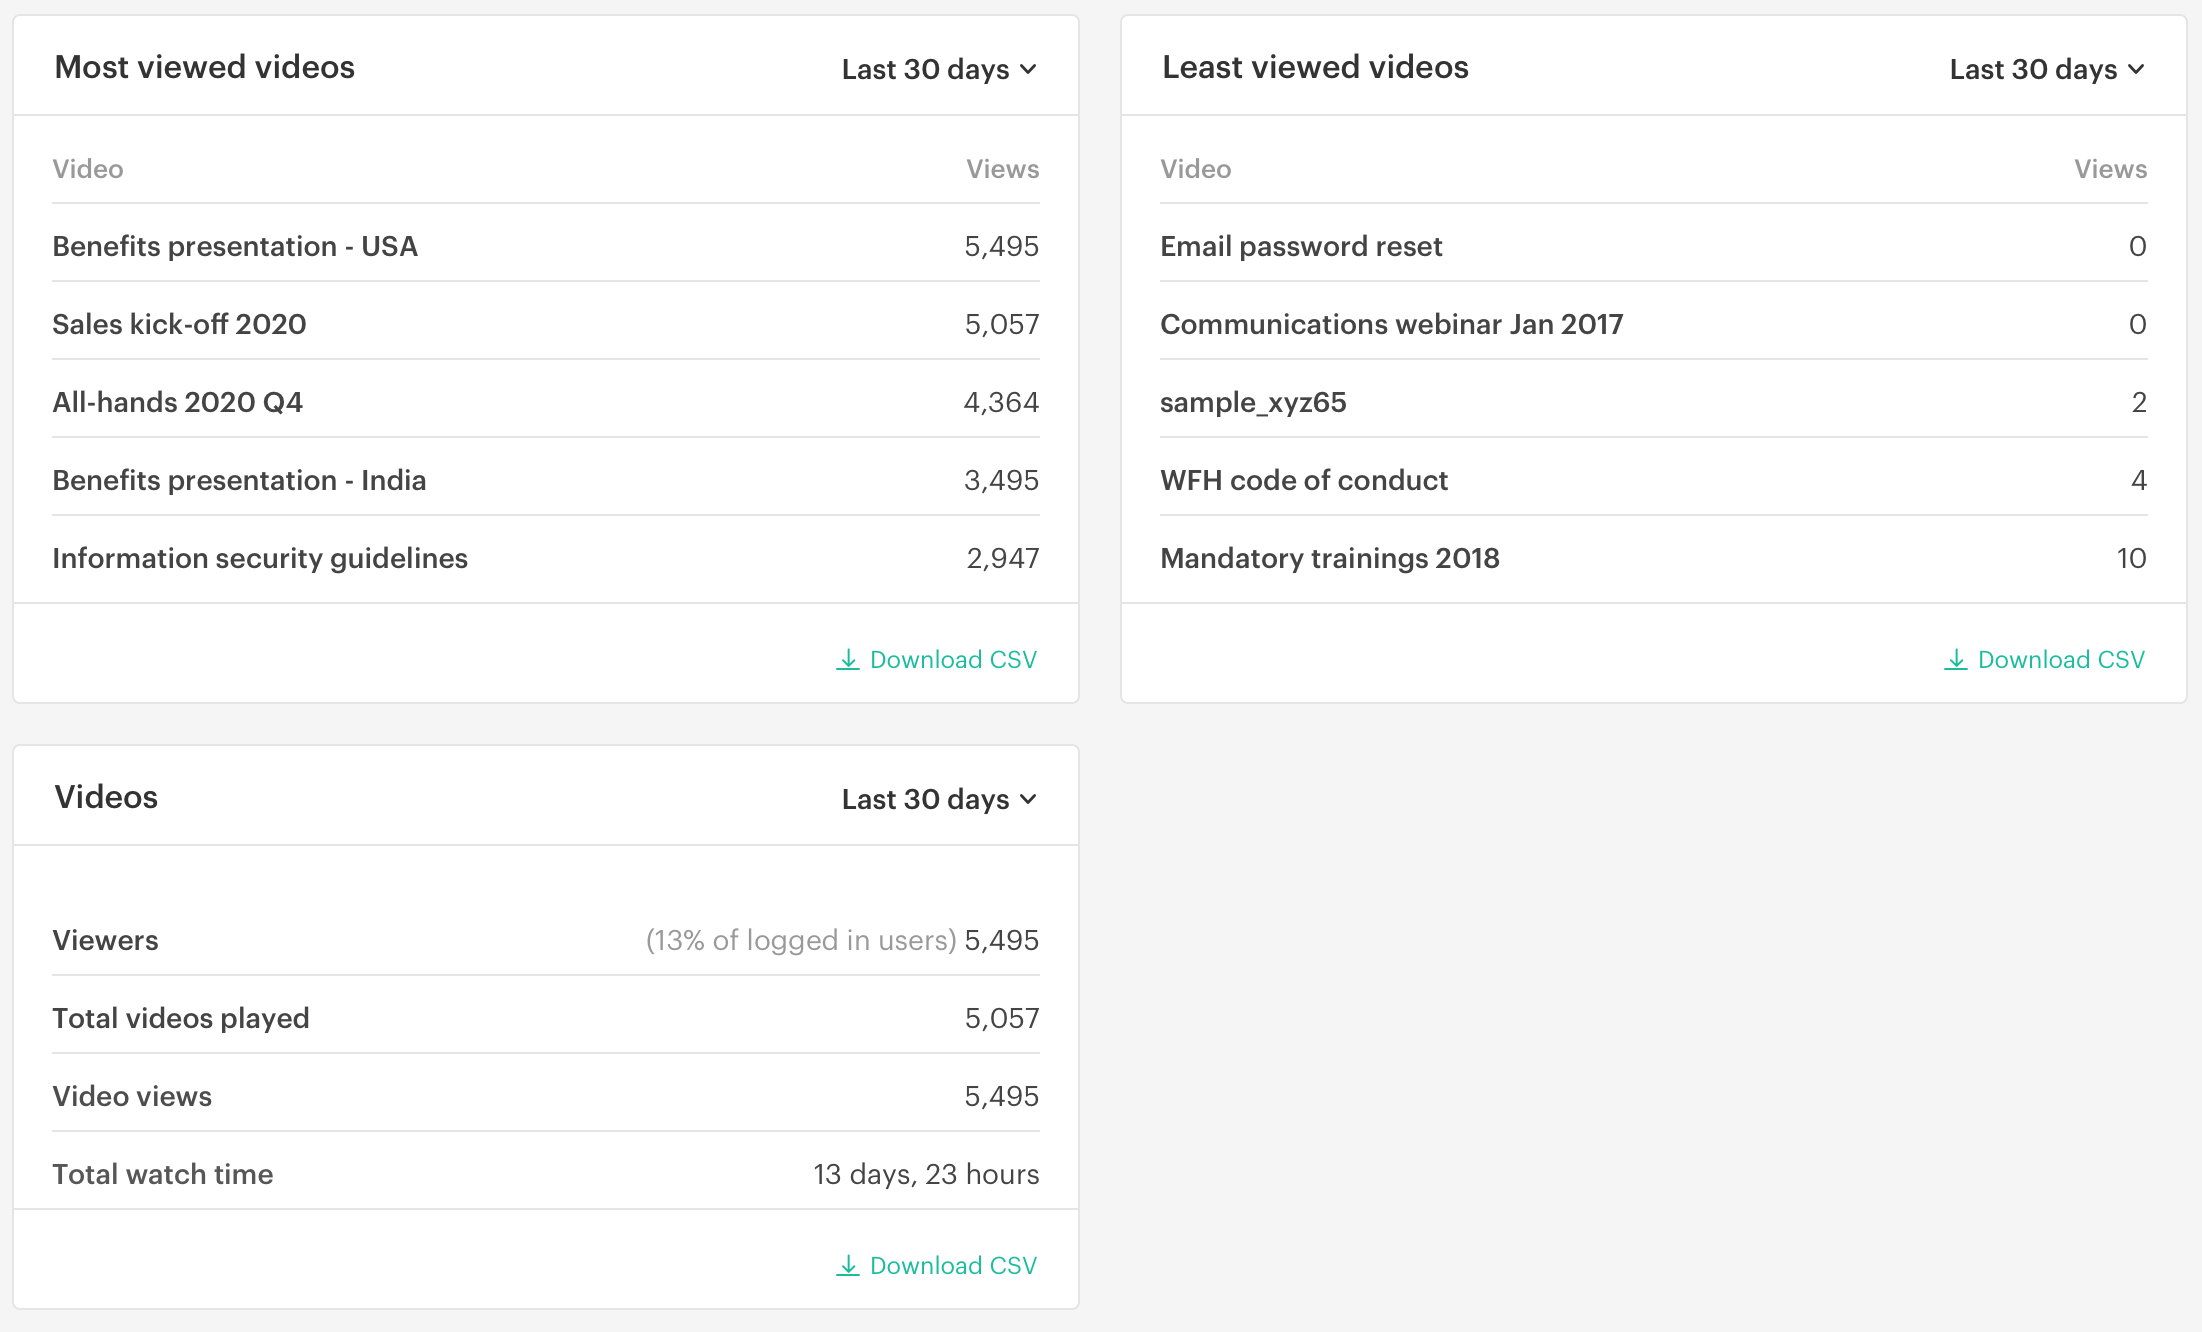This screenshot has height=1332, width=2202.
Task: Click download icon in Most viewed videos card
Action: [x=848, y=660]
